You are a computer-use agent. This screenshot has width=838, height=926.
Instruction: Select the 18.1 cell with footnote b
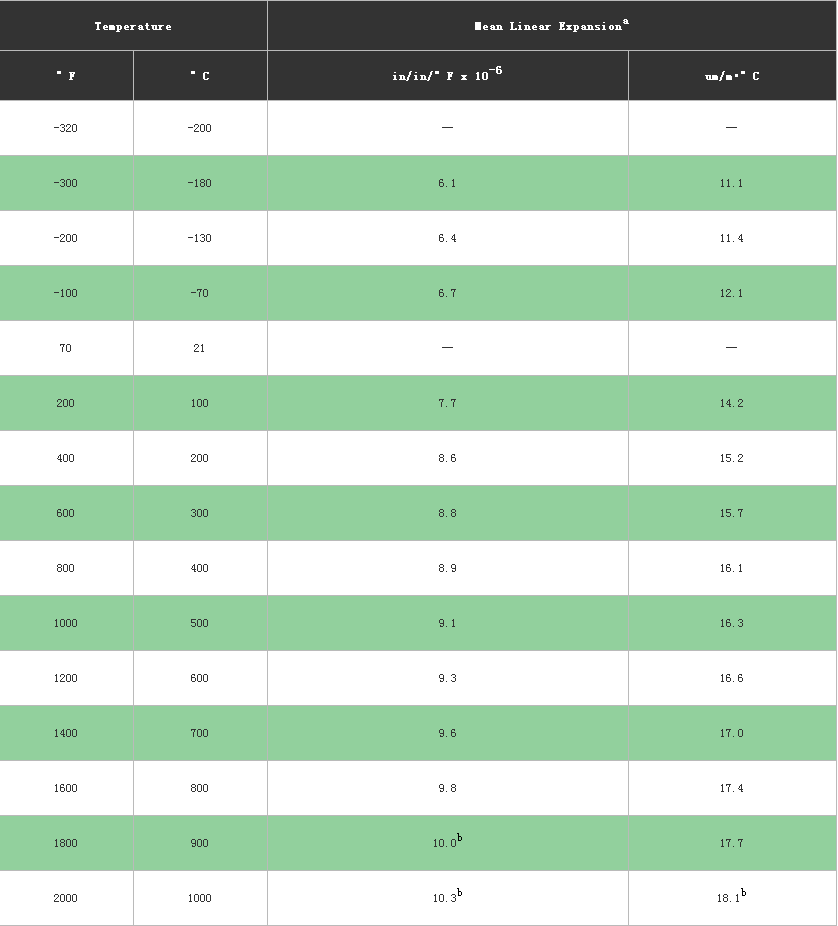(x=732, y=898)
